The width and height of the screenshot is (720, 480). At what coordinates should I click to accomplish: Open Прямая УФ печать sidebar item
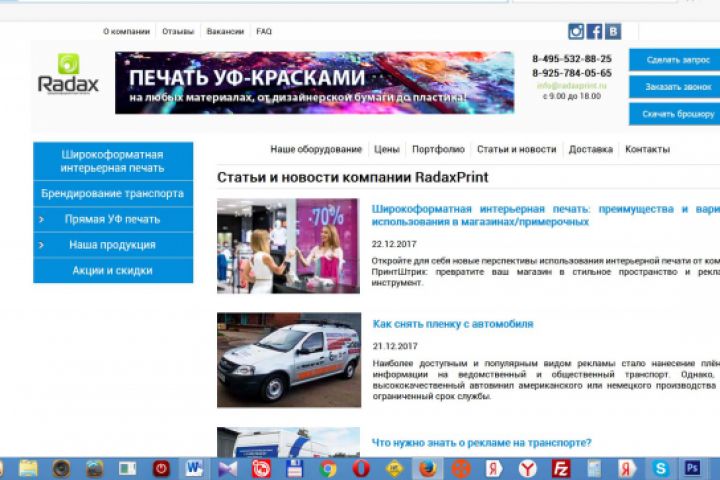(113, 220)
